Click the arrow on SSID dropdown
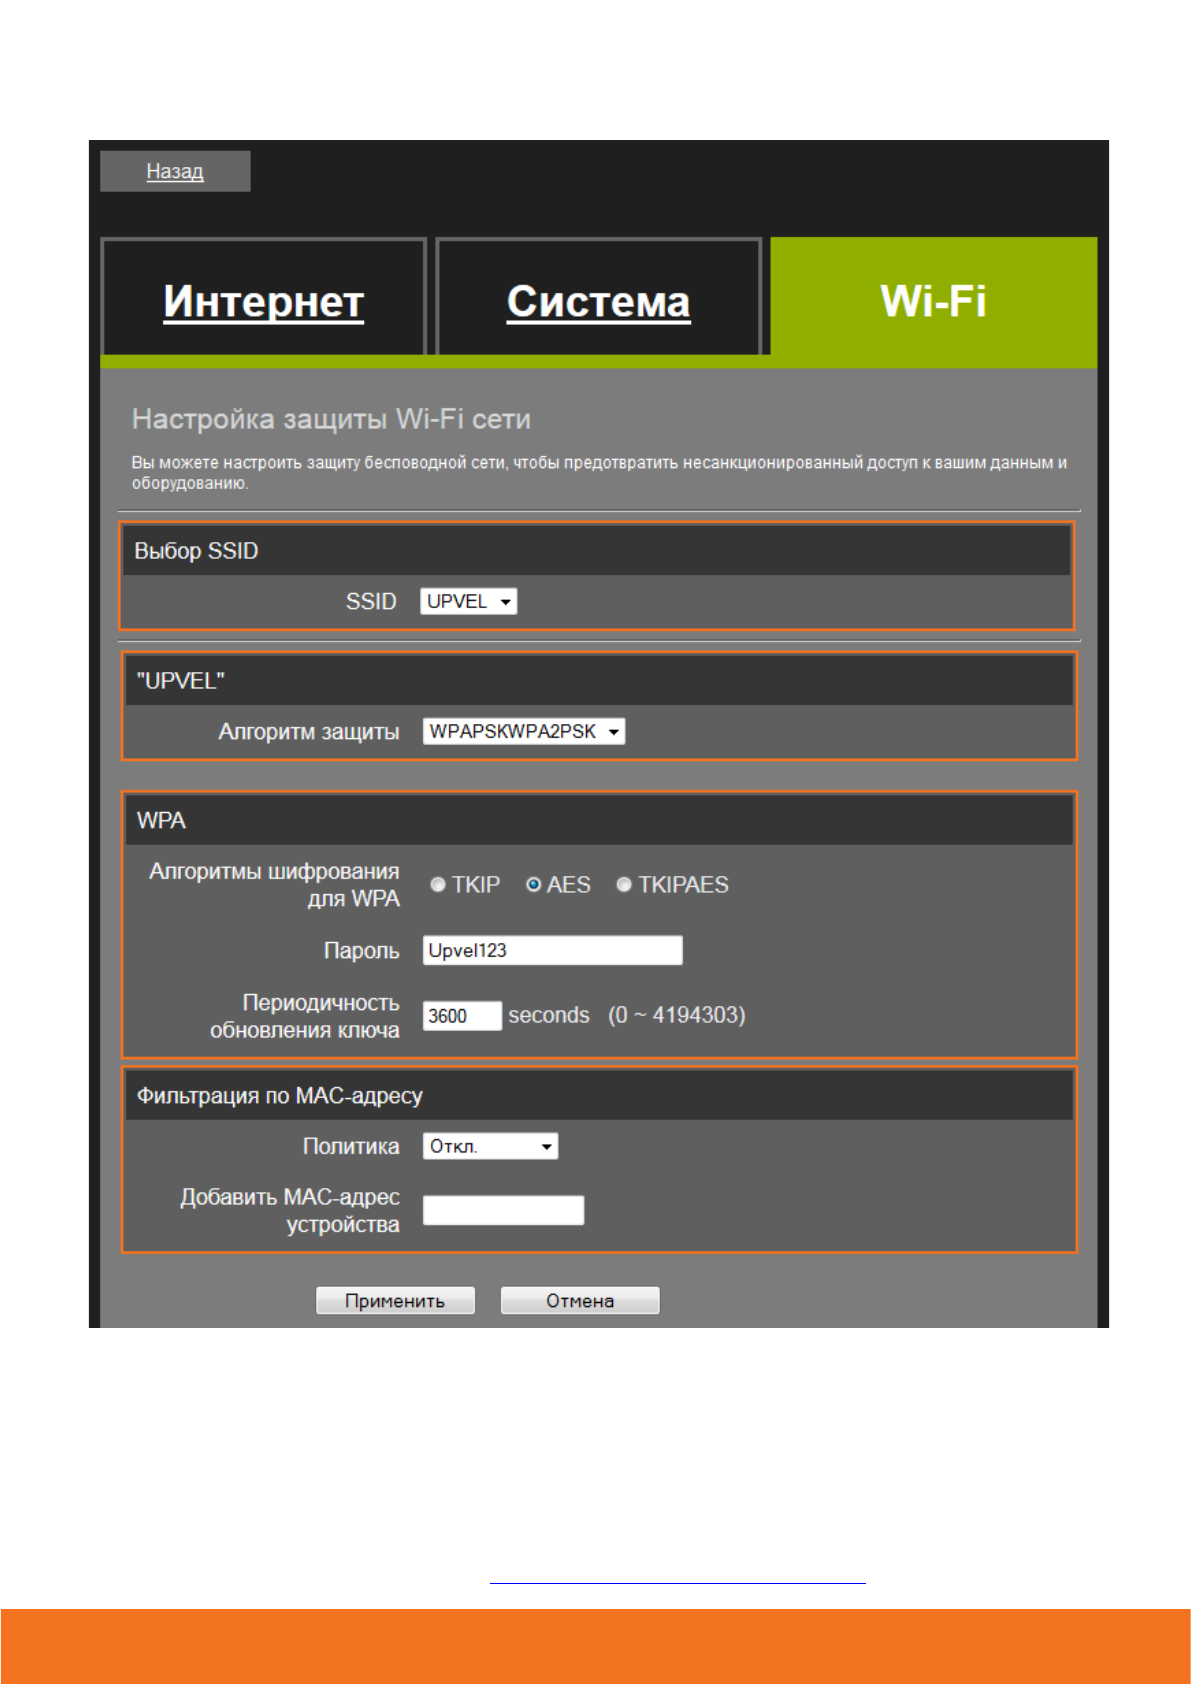The image size is (1191, 1684). 506,602
